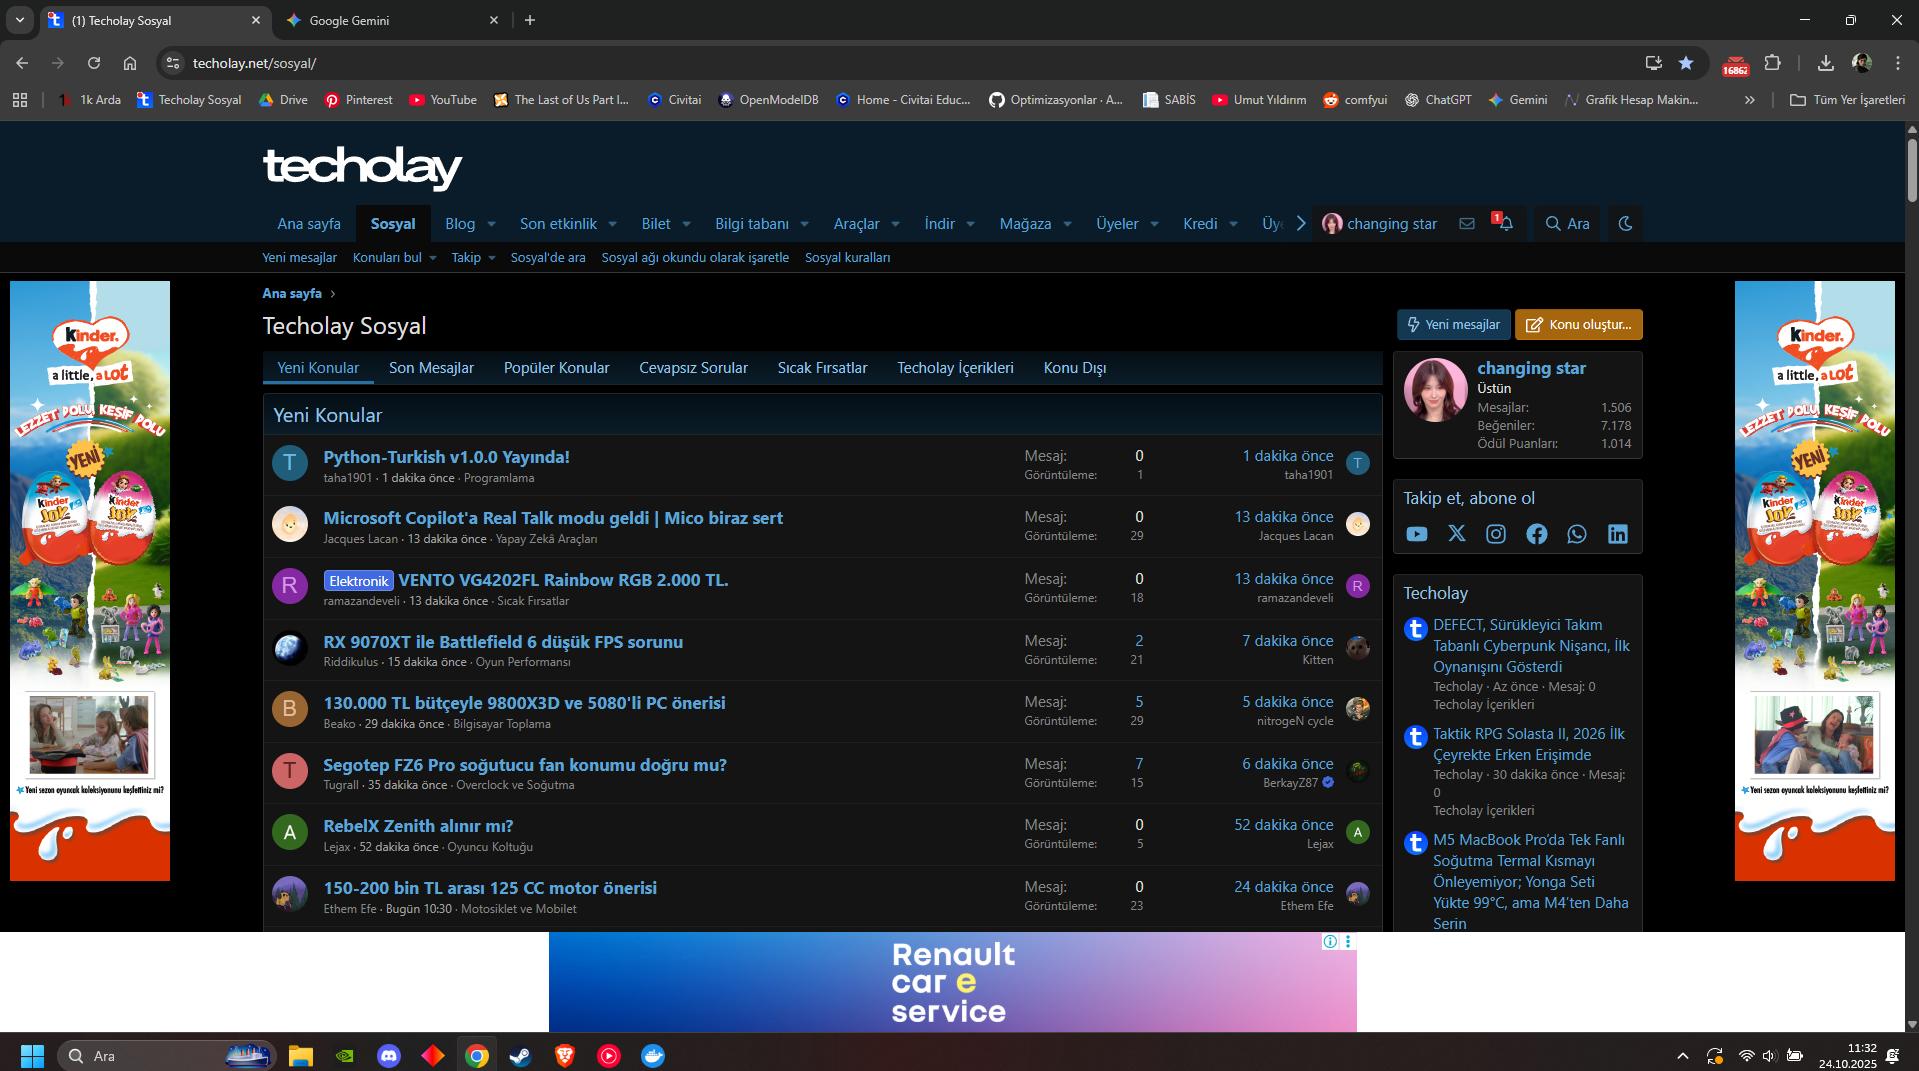Switch to Google Gemini browser tab
1919x1071 pixels.
pos(393,20)
